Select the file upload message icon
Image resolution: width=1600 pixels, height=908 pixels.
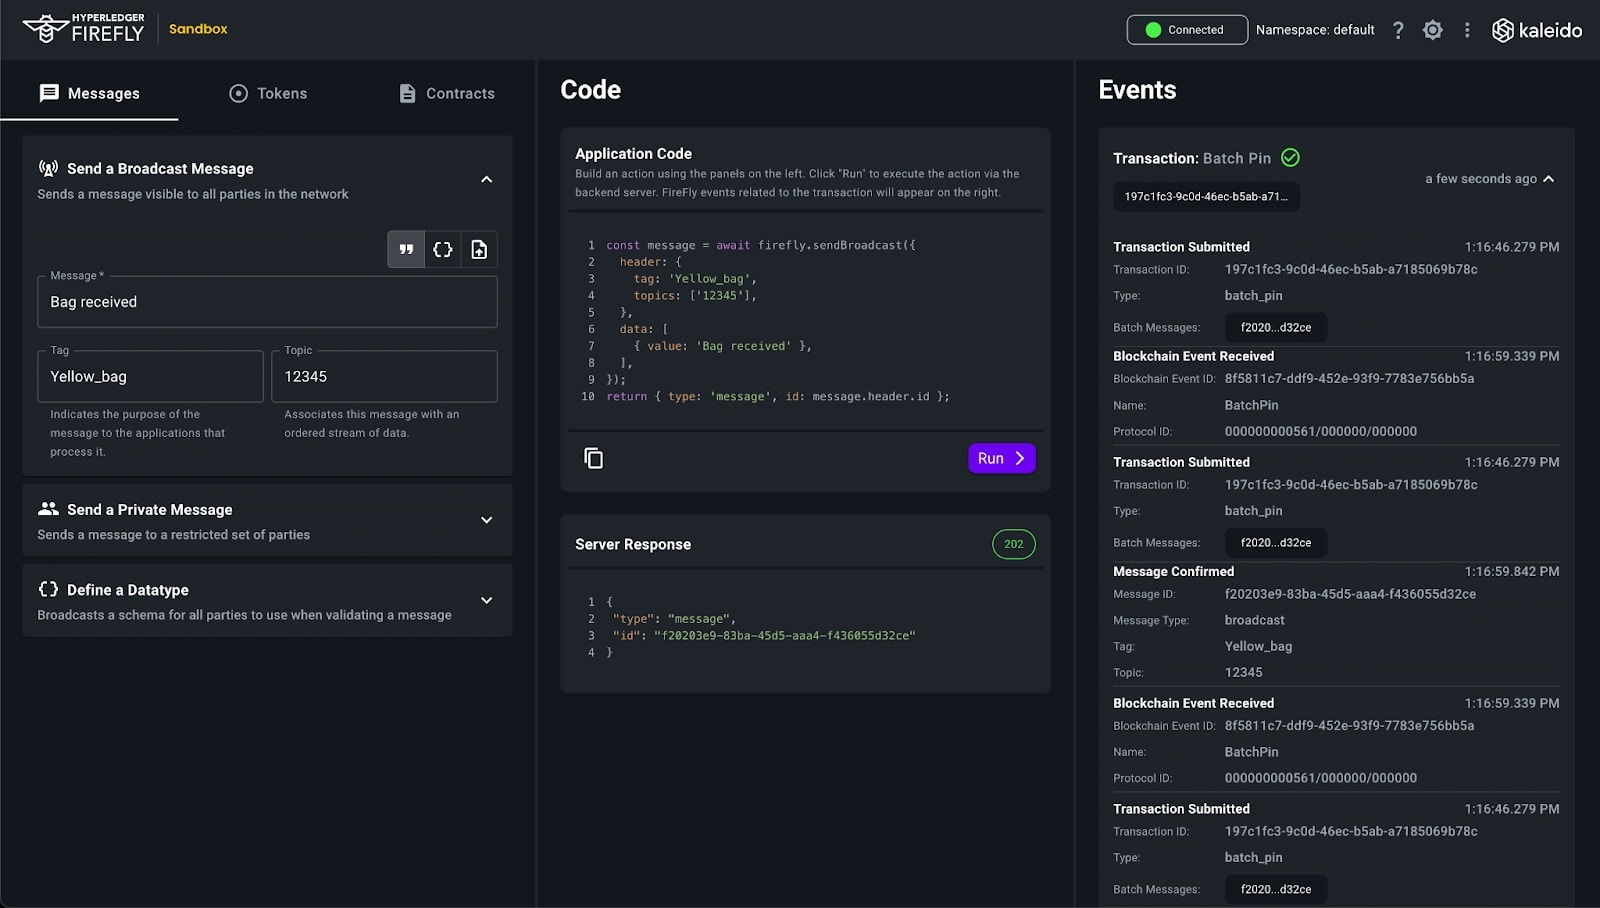[479, 249]
